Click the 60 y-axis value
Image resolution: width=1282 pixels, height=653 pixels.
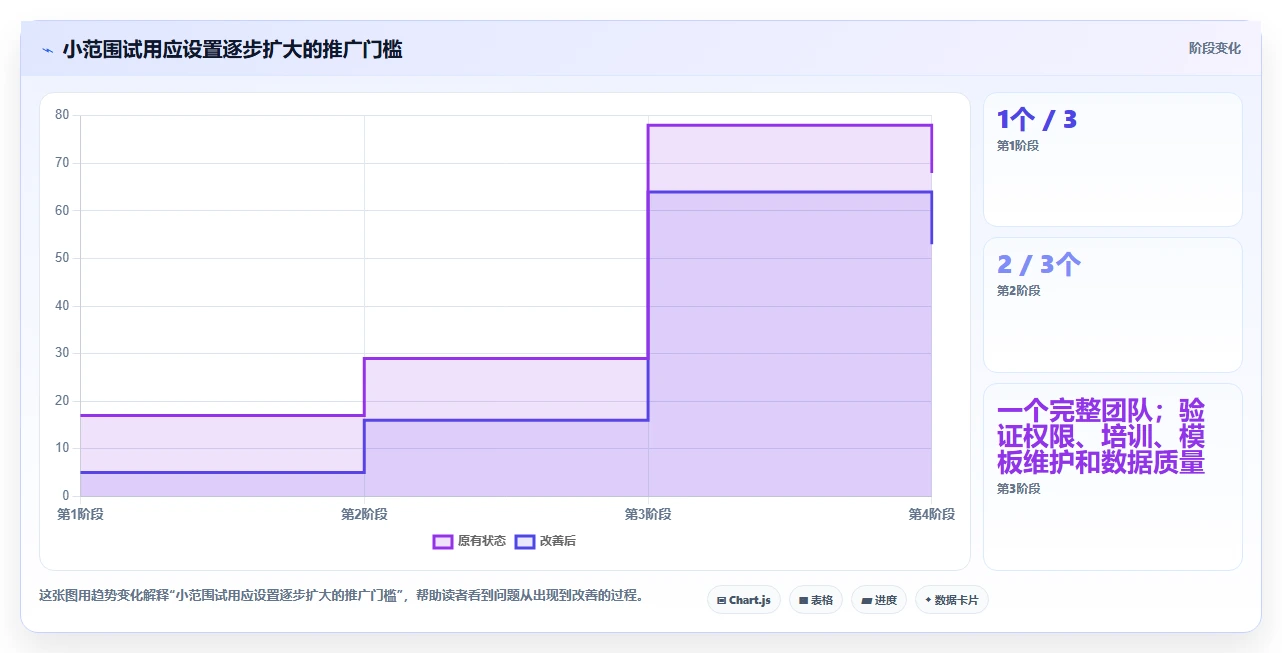pos(62,210)
